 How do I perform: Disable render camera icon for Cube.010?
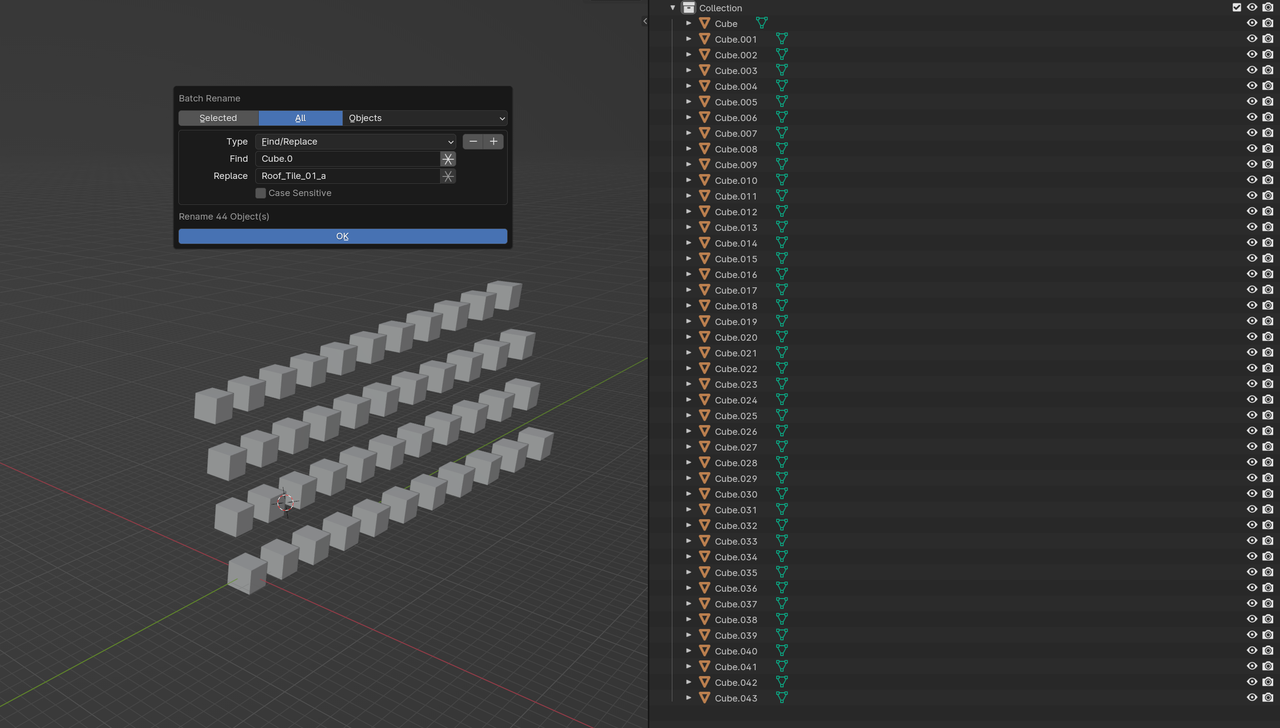[1268, 180]
